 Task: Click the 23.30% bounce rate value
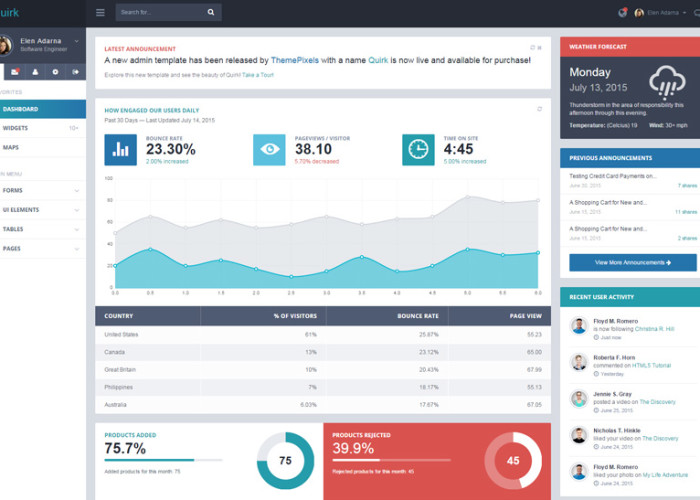pyautogui.click(x=171, y=149)
